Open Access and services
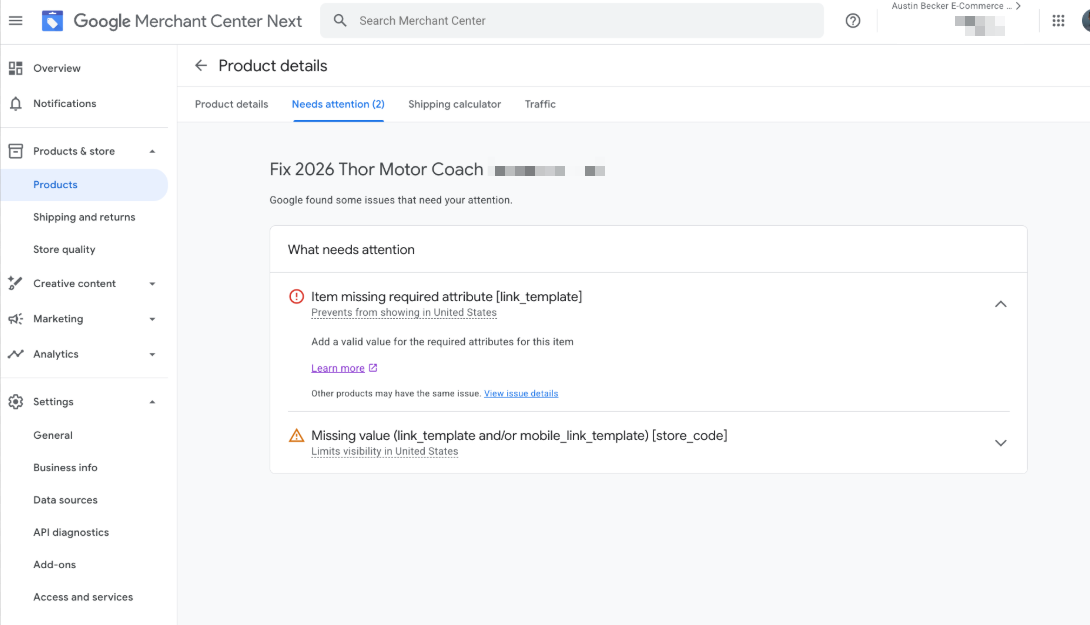Screen dimensions: 1090x625 (x=84, y=597)
